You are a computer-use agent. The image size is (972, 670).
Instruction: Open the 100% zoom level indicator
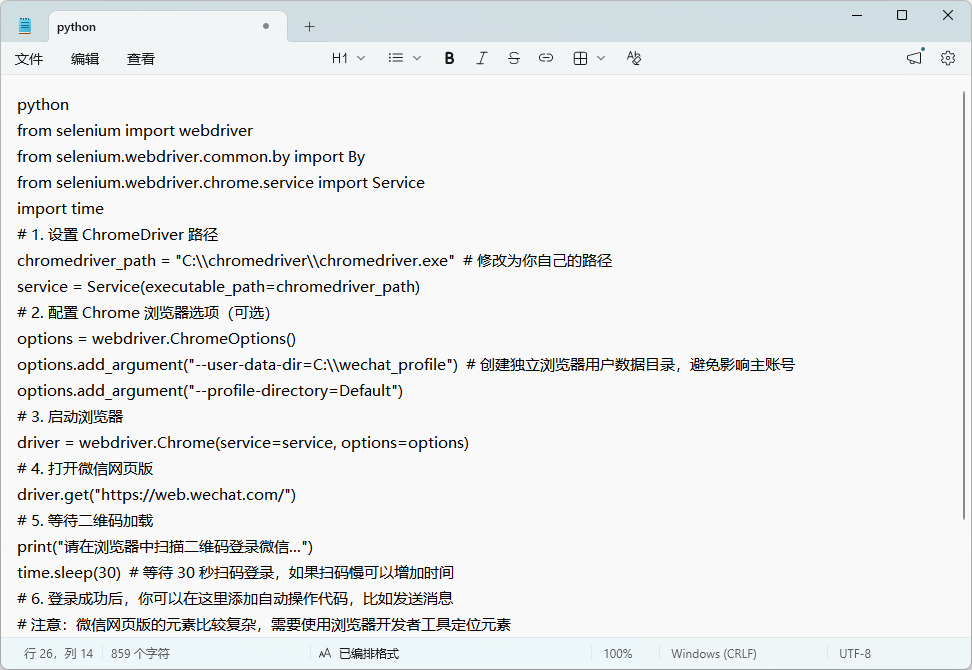618,653
